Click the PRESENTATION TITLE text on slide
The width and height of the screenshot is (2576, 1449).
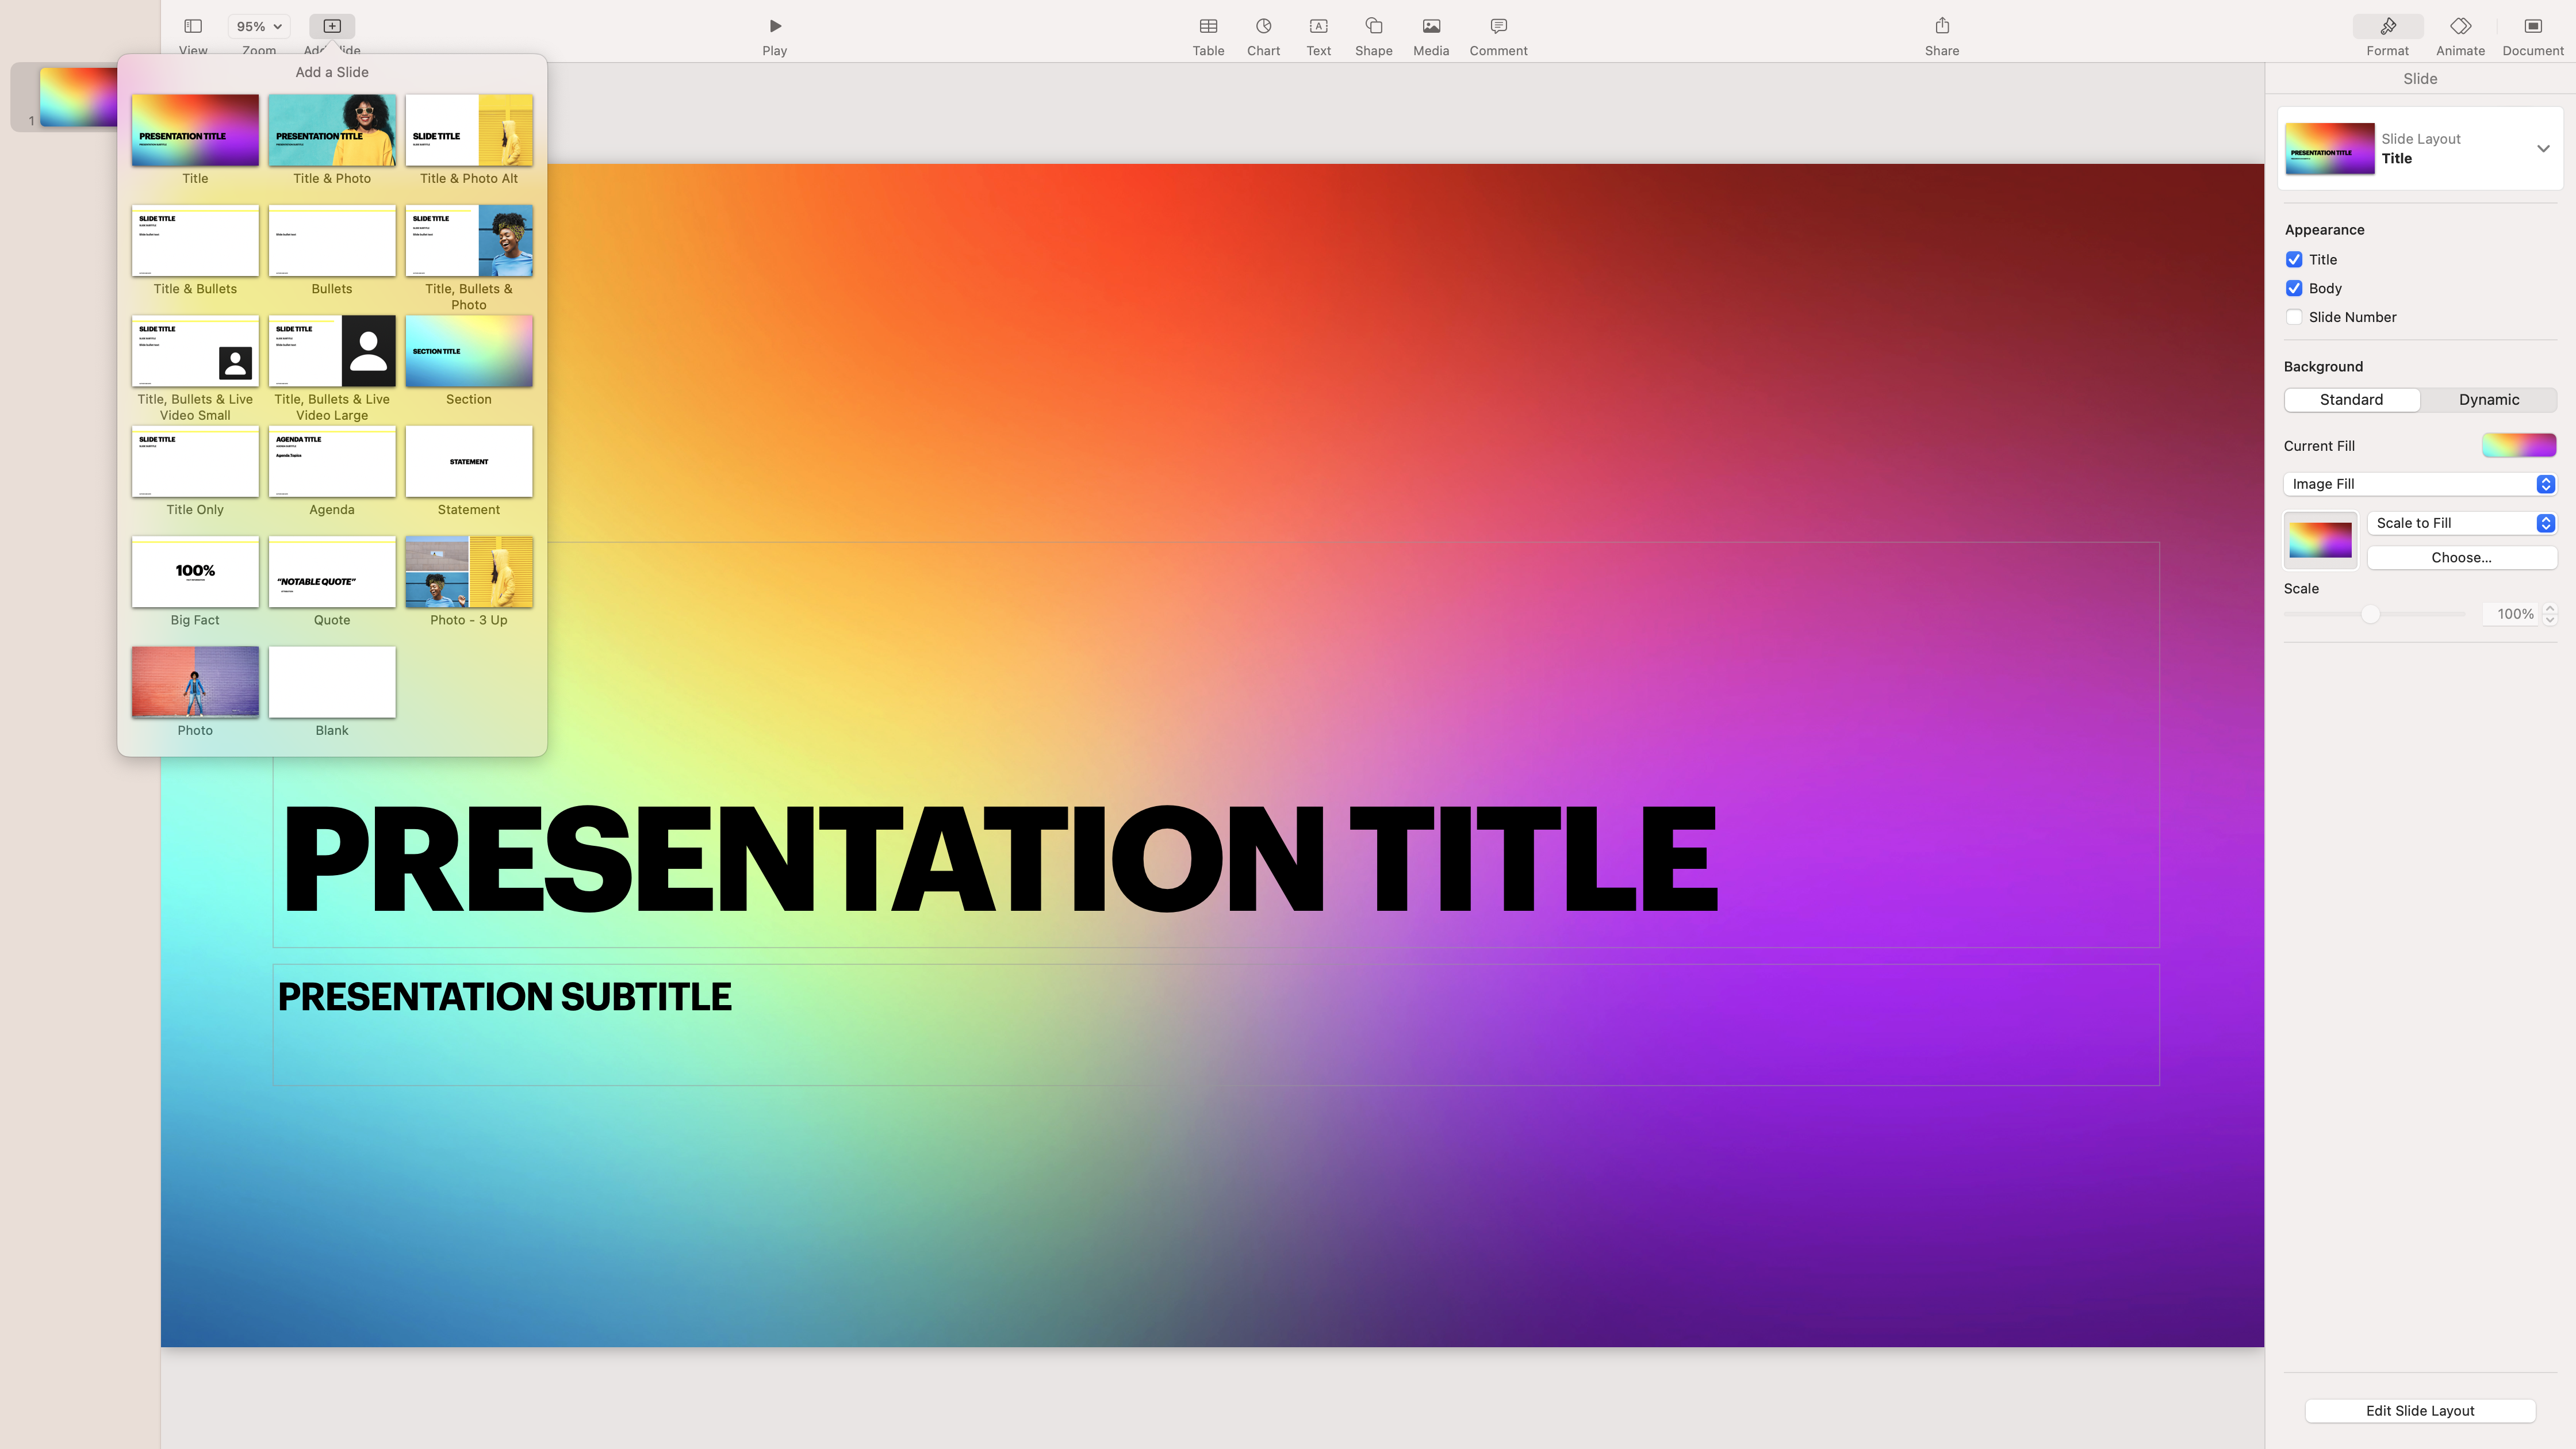click(1000, 858)
